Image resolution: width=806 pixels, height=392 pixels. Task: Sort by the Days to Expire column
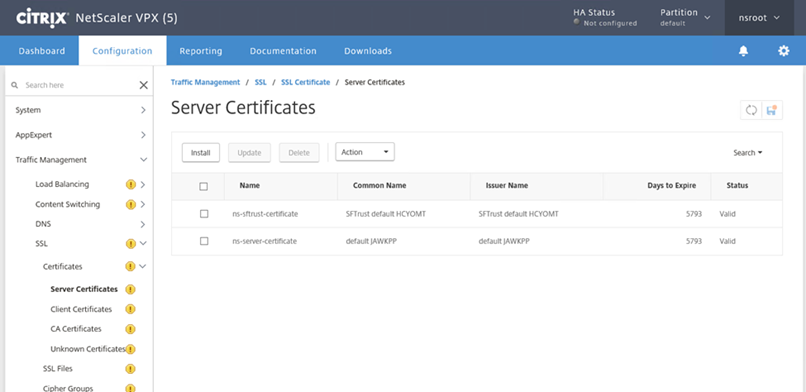671,185
